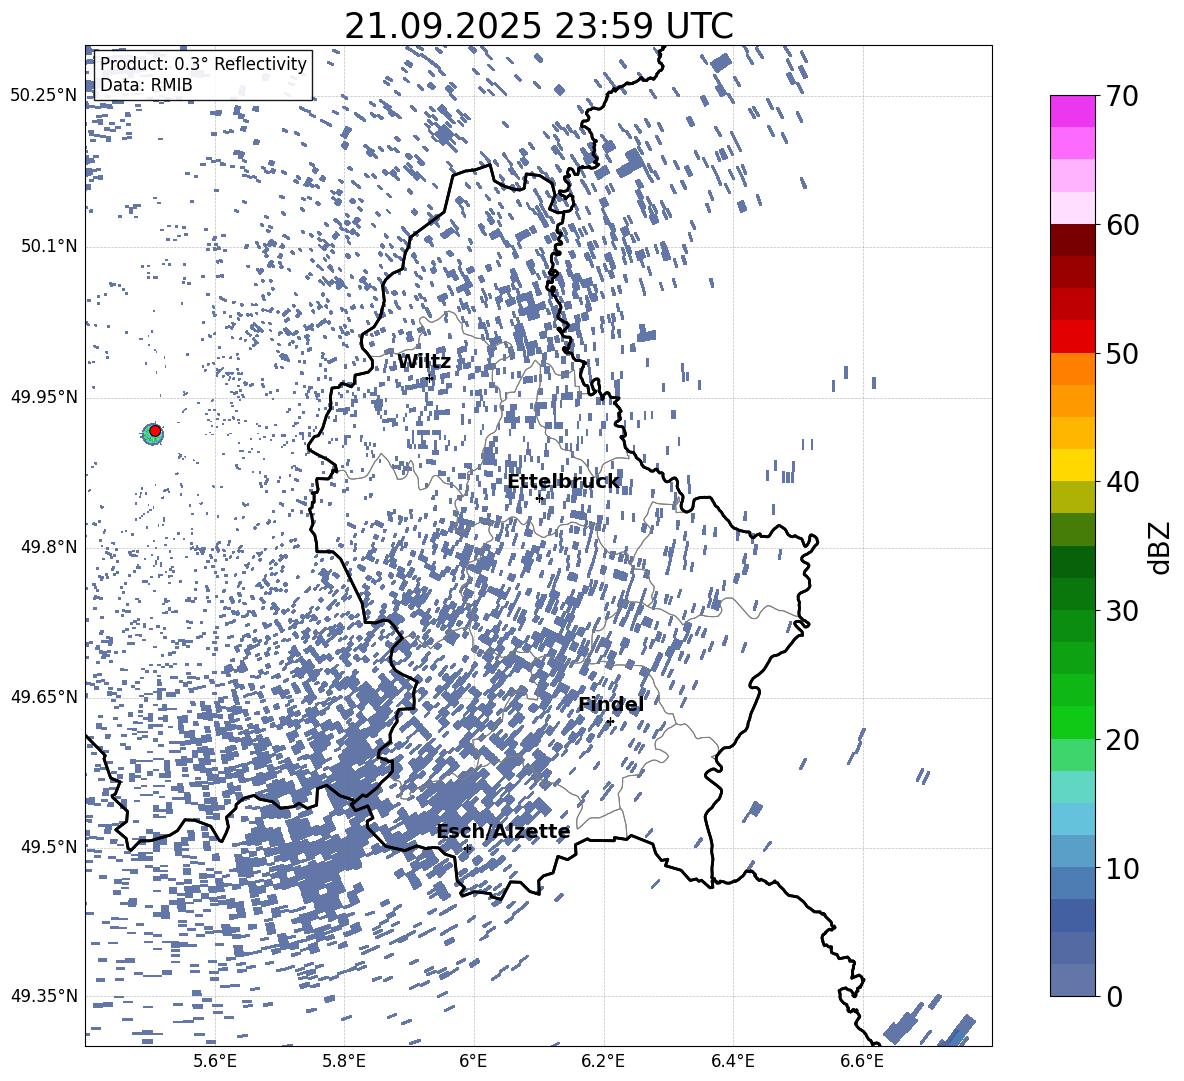Viewport: 1184px width, 1081px height.
Task: Click the 49.5°N latitude label
Action: click(49, 847)
